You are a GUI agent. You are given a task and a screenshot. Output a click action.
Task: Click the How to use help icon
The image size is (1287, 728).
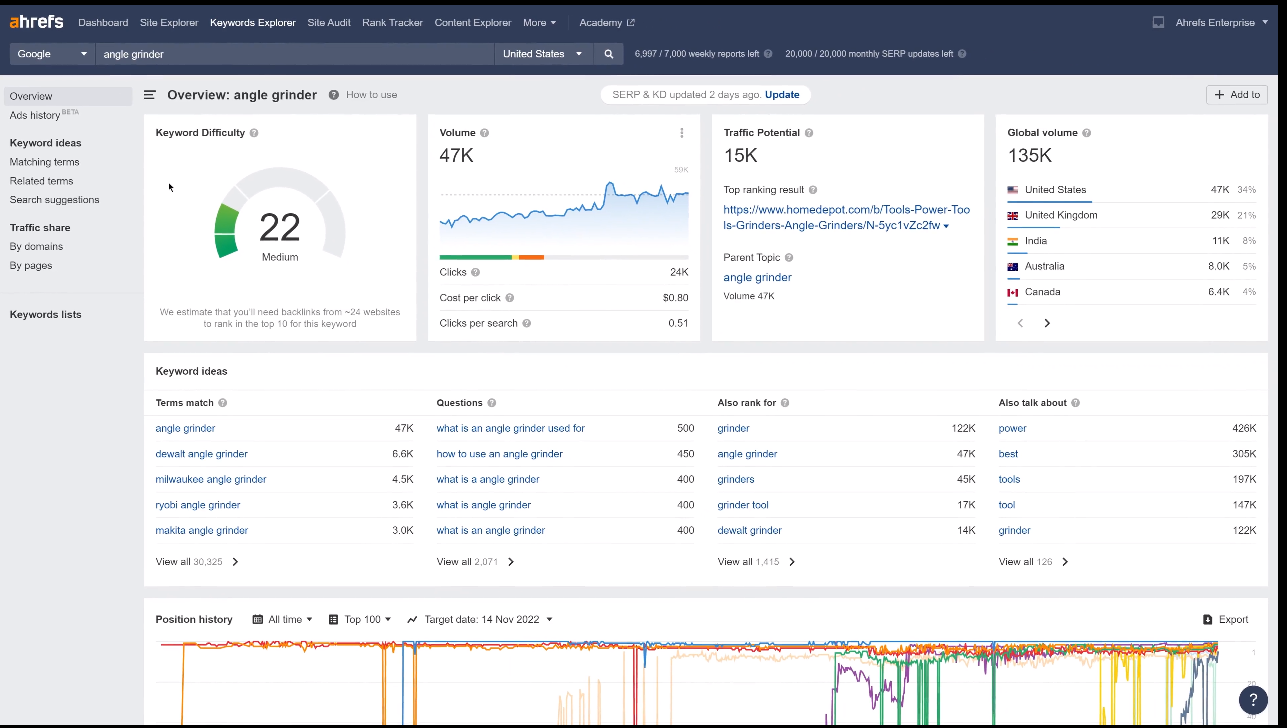coord(334,95)
